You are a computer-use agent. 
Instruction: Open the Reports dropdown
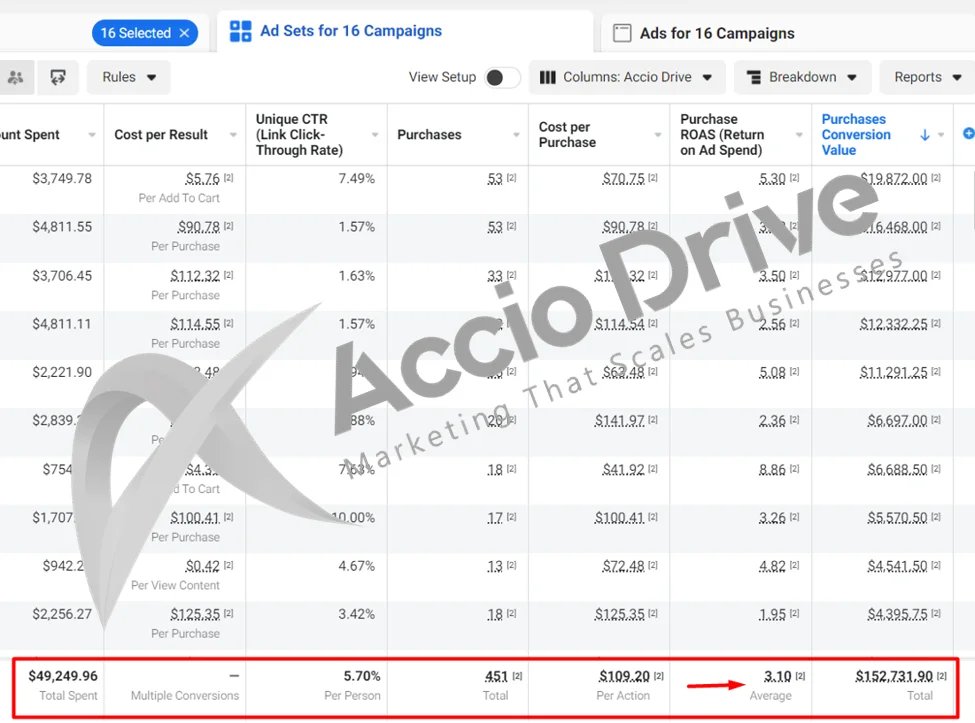click(x=927, y=77)
